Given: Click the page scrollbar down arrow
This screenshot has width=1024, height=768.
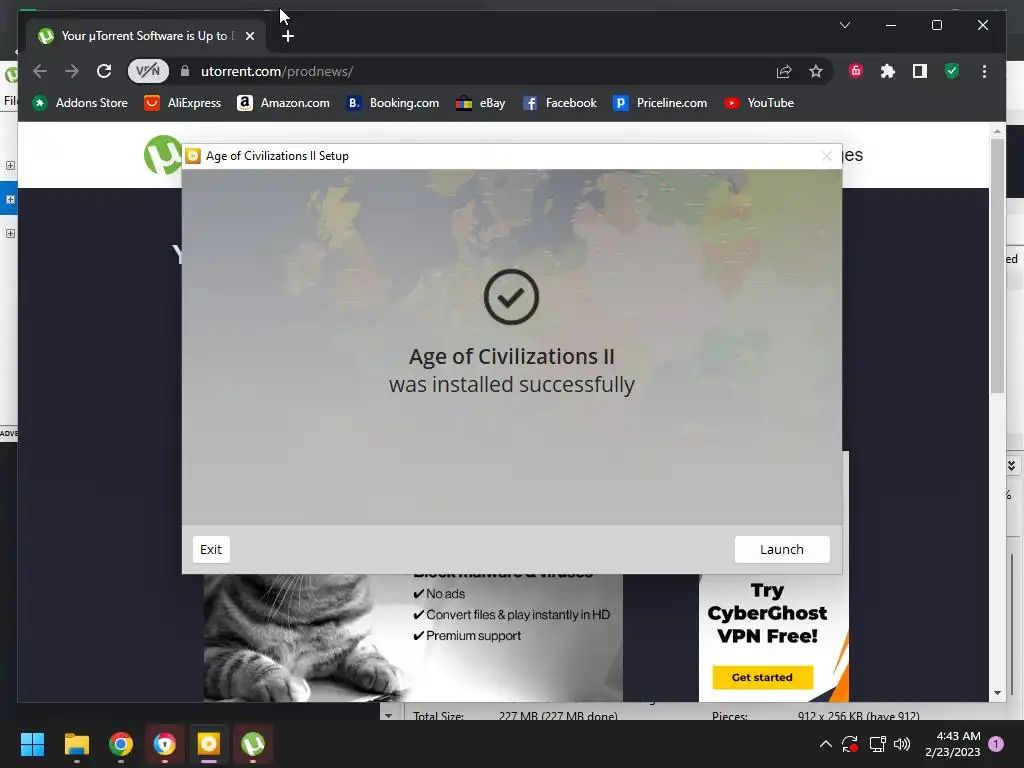Looking at the screenshot, I should click(997, 693).
